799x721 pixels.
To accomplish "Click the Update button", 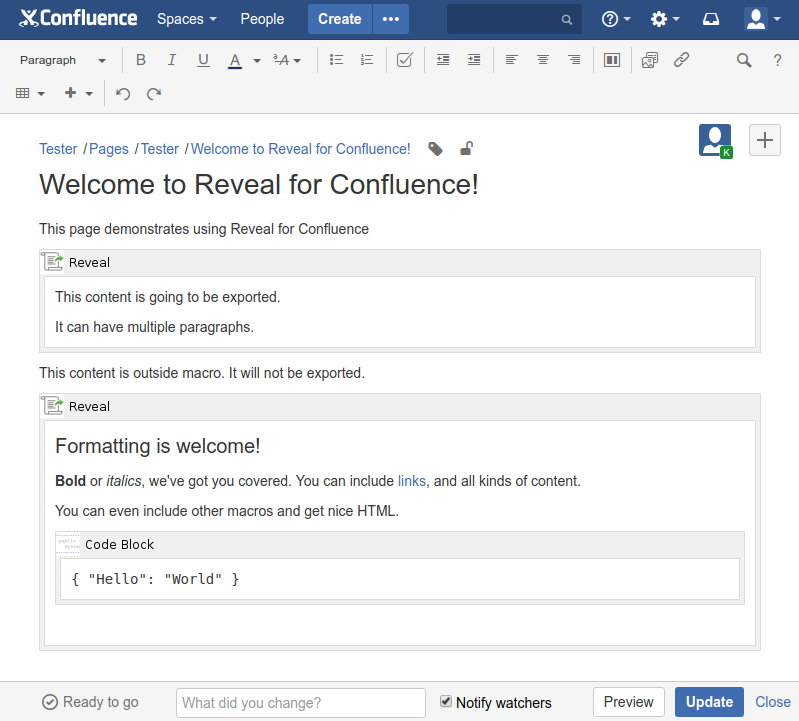I will pos(709,702).
